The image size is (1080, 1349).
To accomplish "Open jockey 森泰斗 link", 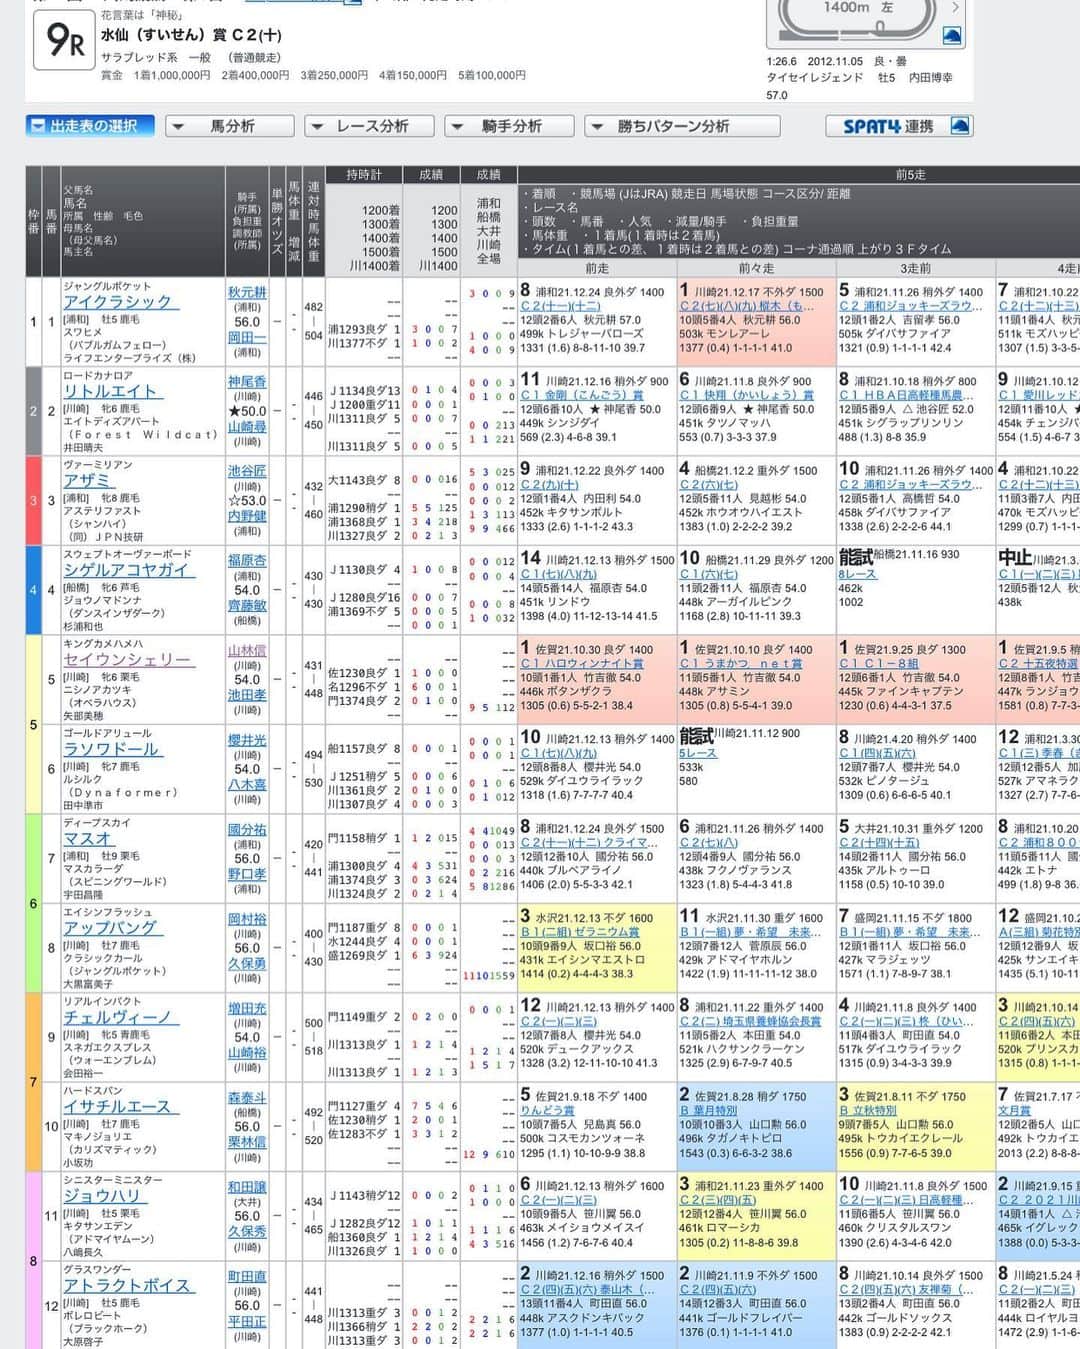I will pyautogui.click(x=247, y=1098).
